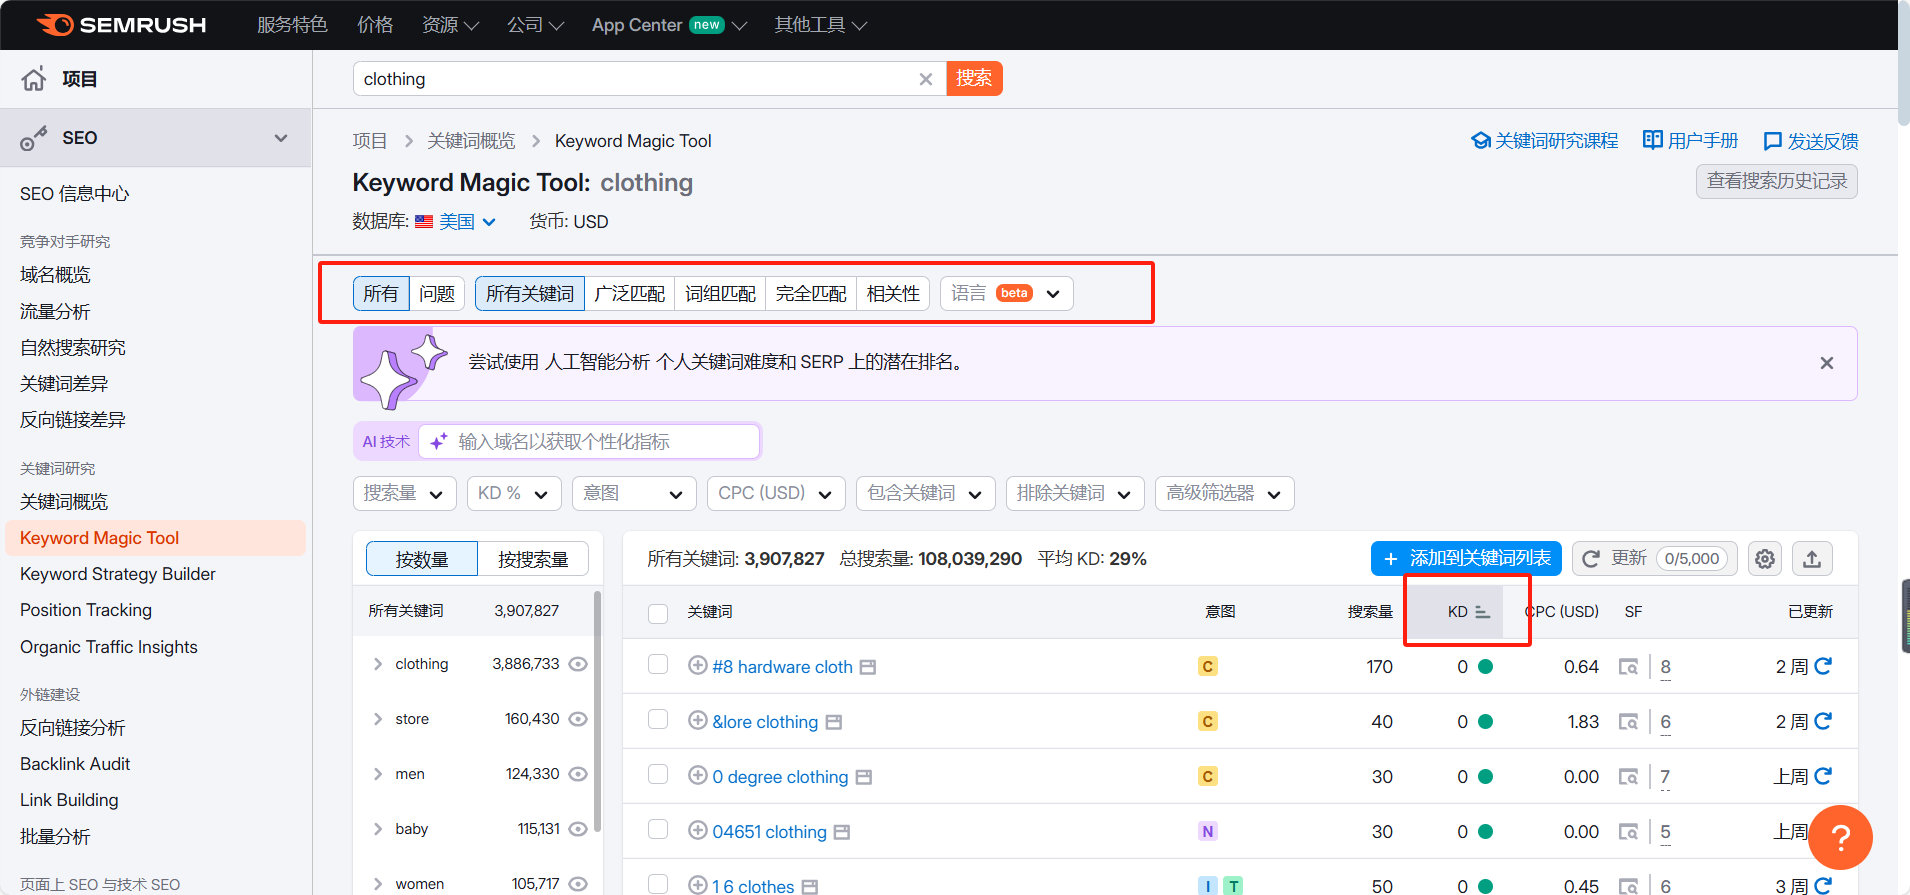The width and height of the screenshot is (1910, 895).
Task: Check the 04651 clothing row checkbox
Action: (658, 829)
